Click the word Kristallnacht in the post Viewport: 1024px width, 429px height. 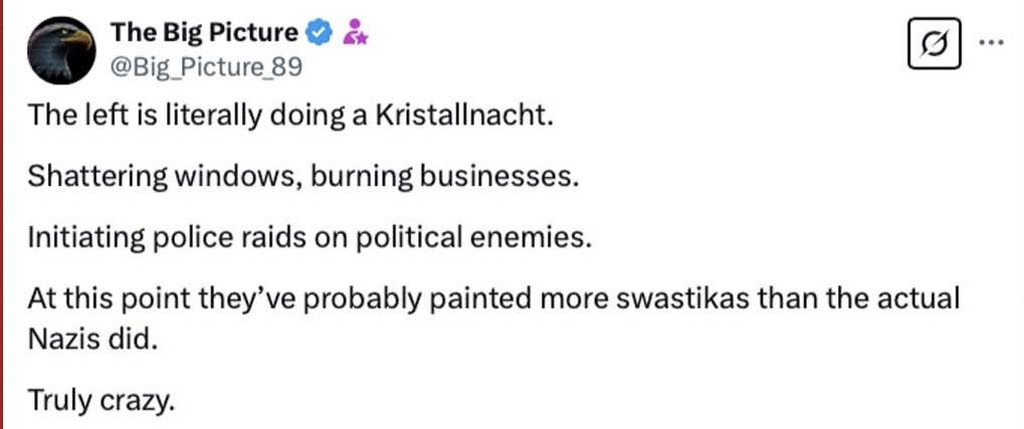(x=464, y=116)
